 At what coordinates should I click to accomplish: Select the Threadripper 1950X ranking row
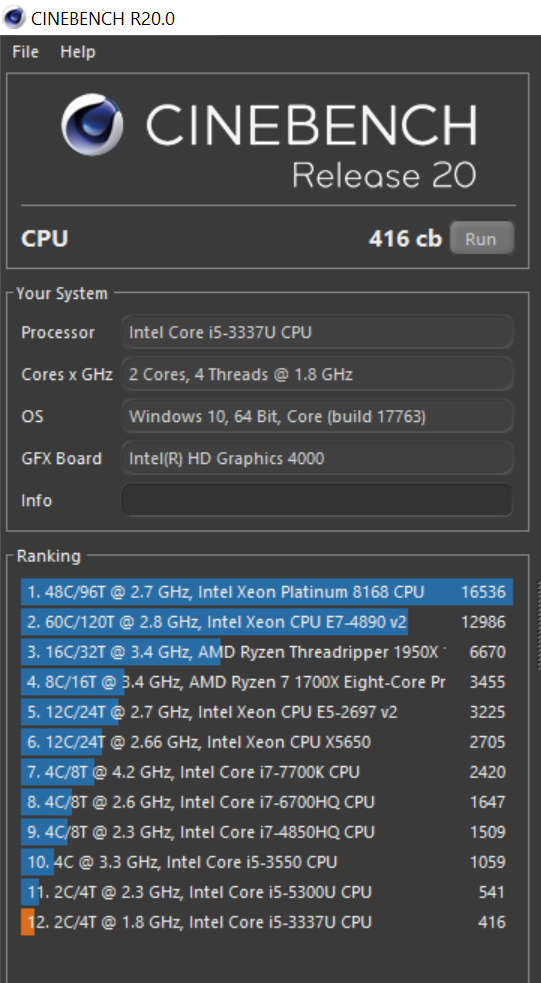267,652
